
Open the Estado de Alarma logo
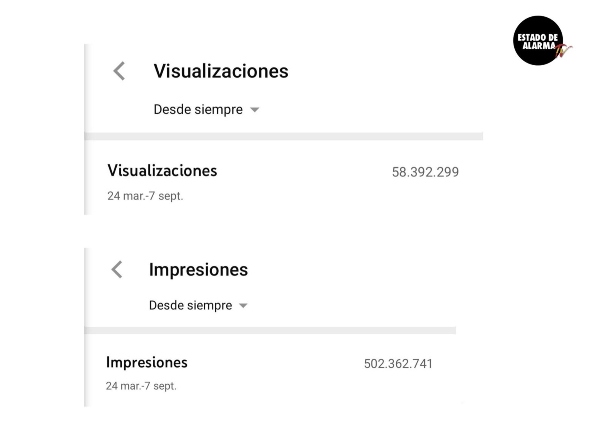(x=538, y=41)
